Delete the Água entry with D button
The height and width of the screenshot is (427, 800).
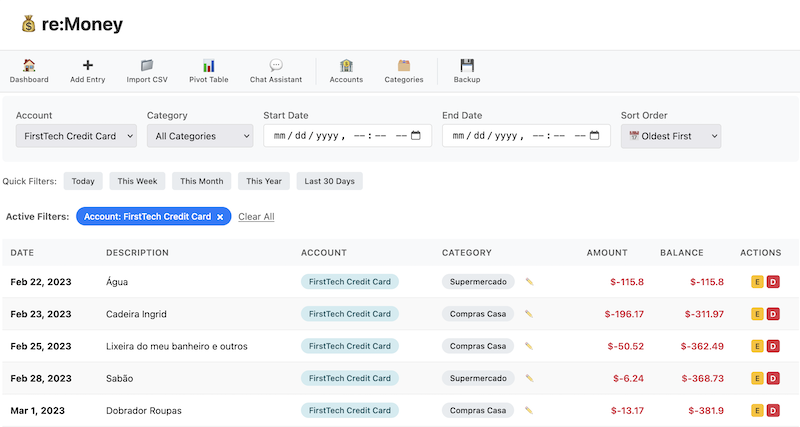[x=773, y=282]
